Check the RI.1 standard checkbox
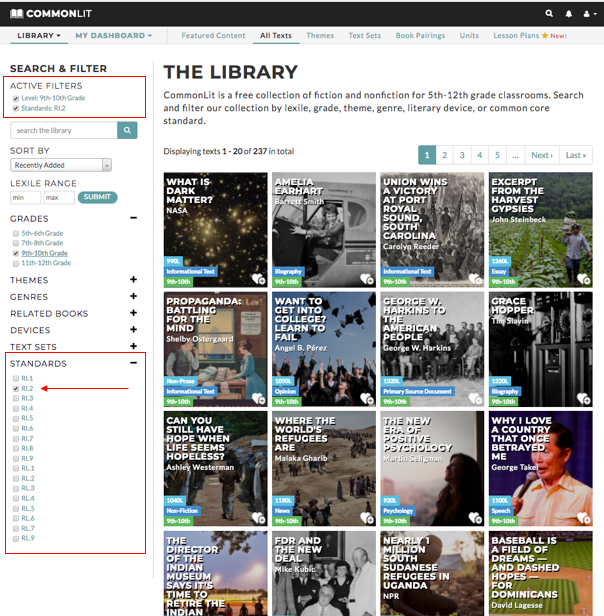The width and height of the screenshot is (604, 616). tap(16, 378)
